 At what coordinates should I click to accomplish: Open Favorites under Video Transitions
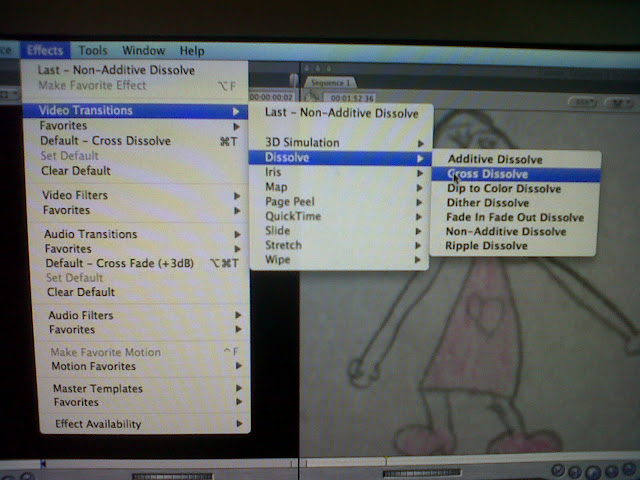[x=136, y=126]
